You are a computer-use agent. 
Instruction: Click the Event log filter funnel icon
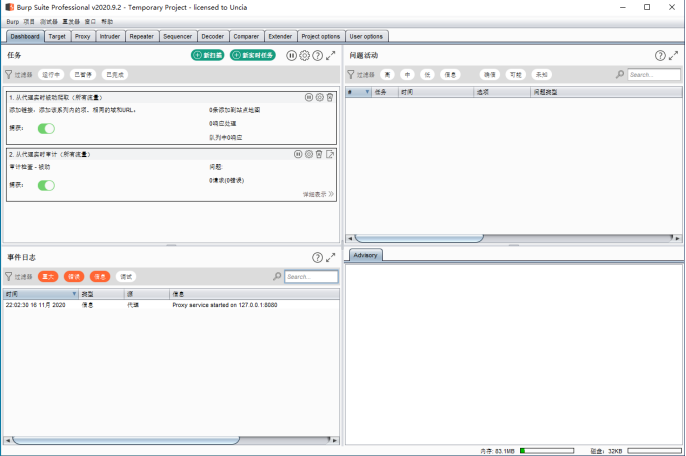[x=9, y=277]
